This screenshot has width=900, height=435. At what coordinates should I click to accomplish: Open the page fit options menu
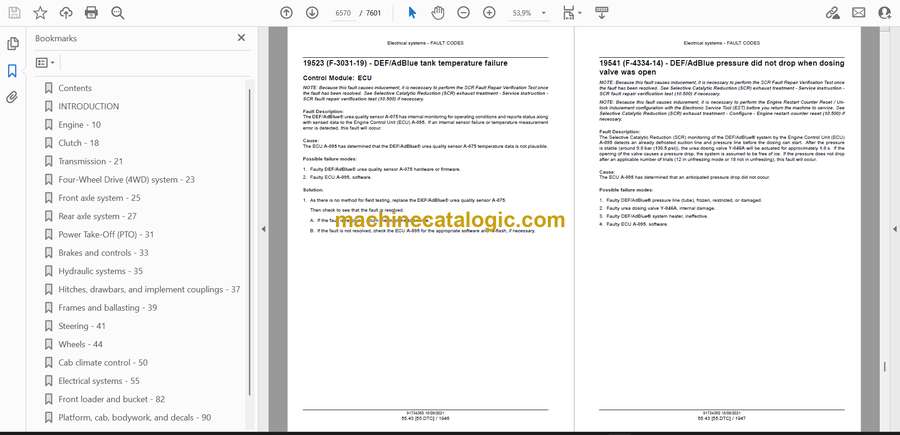[572, 13]
